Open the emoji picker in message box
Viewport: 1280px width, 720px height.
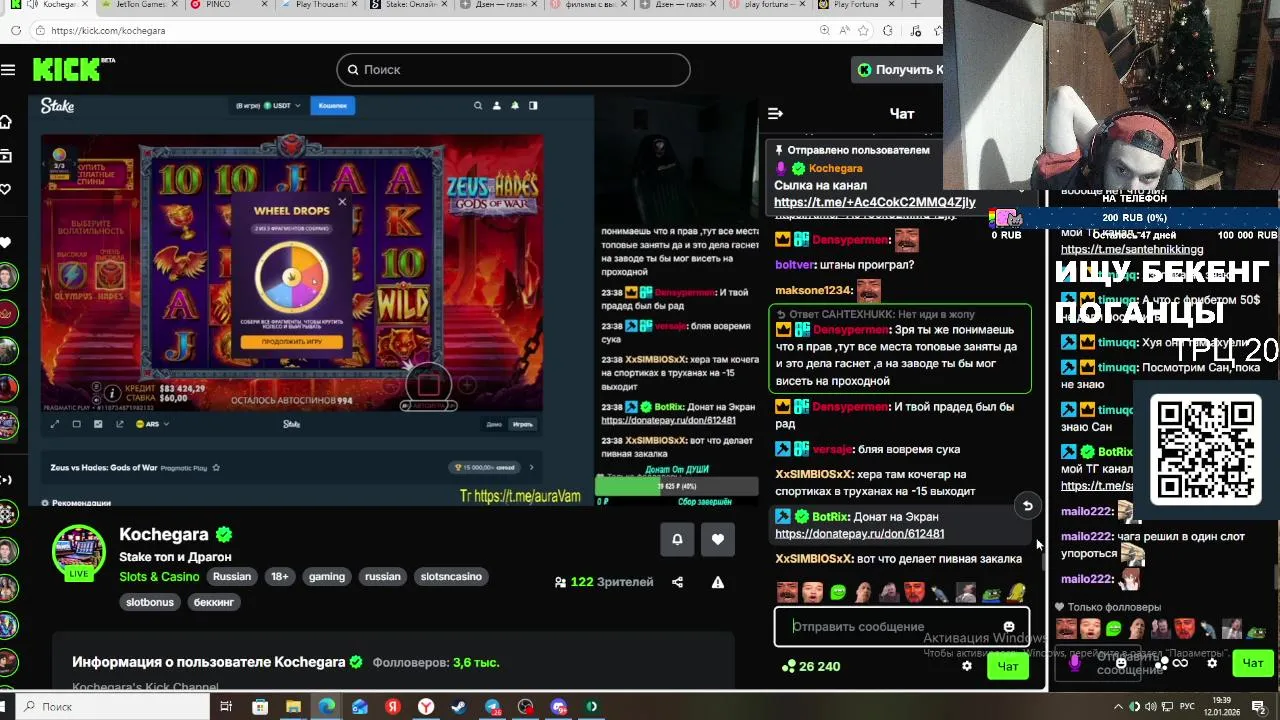click(1008, 627)
